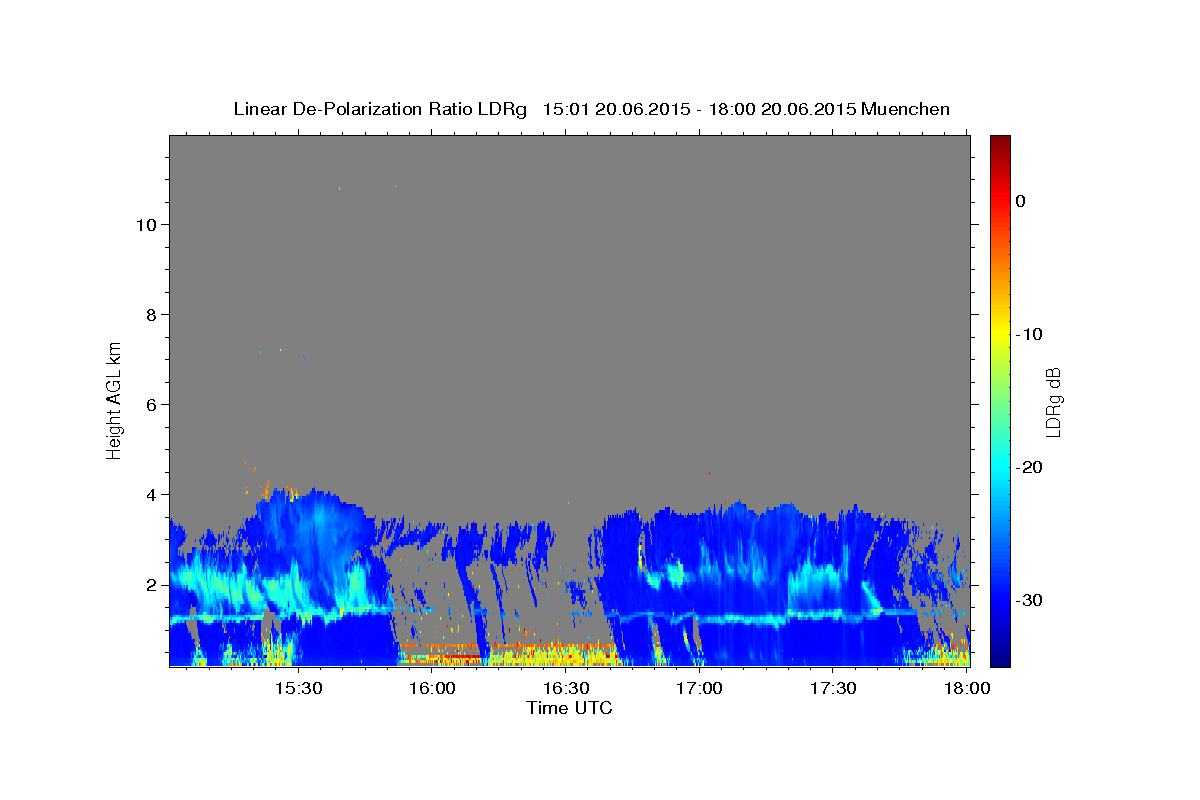Click the 'Time UTC' axis label
The height and width of the screenshot is (800, 1200).
coord(569,708)
